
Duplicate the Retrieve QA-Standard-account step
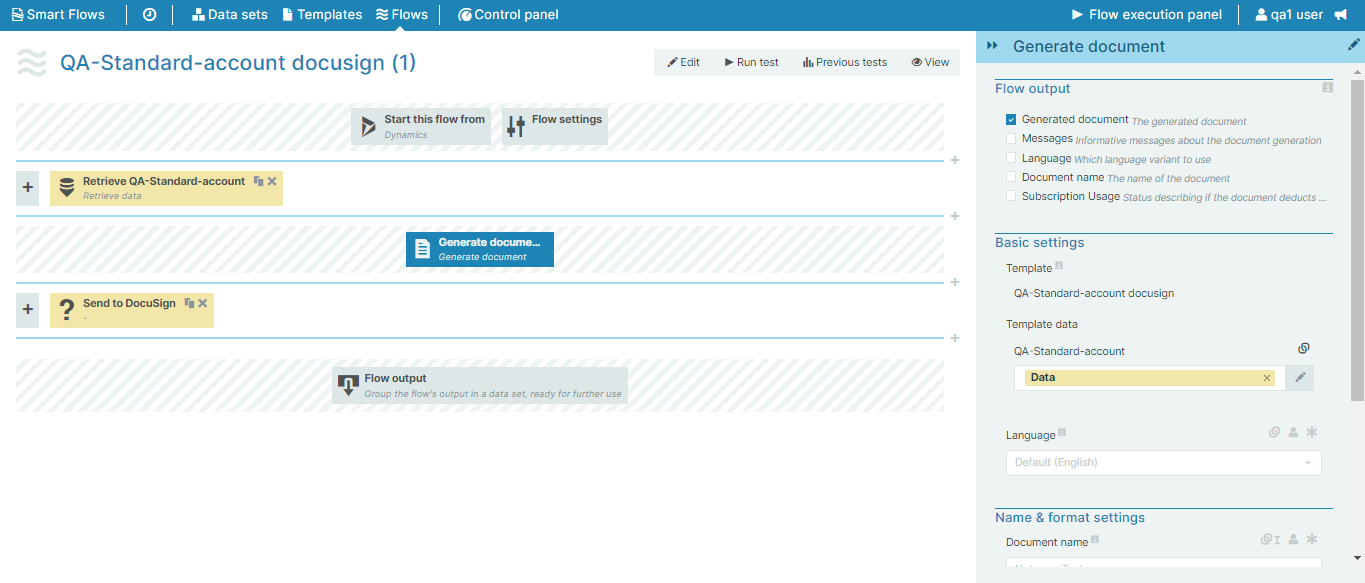pos(258,181)
